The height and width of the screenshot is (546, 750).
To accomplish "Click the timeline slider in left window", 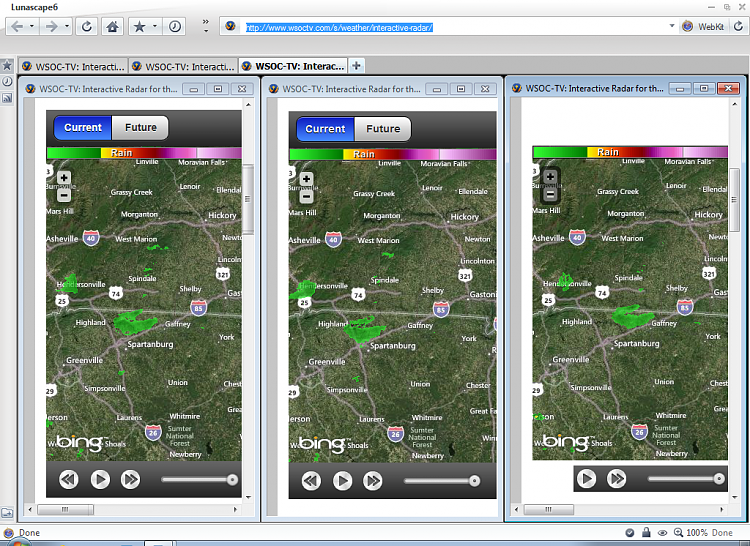I will point(199,480).
